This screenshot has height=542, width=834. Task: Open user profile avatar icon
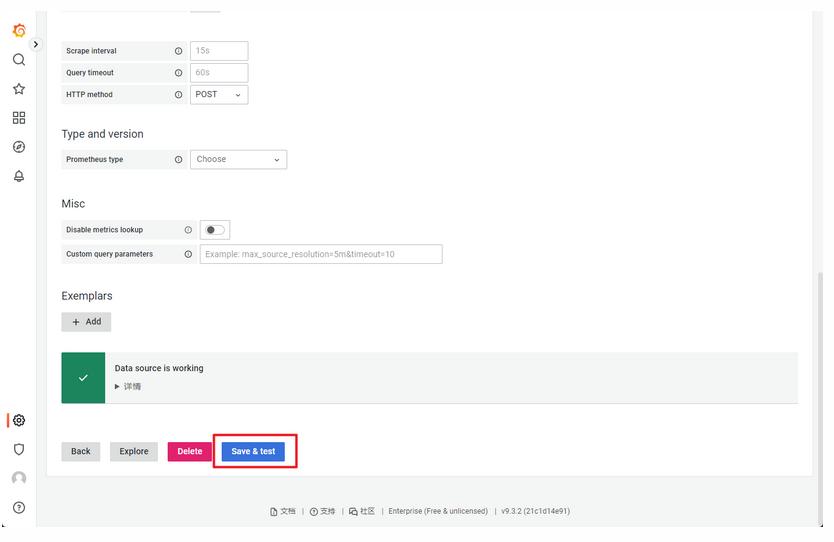click(x=19, y=478)
